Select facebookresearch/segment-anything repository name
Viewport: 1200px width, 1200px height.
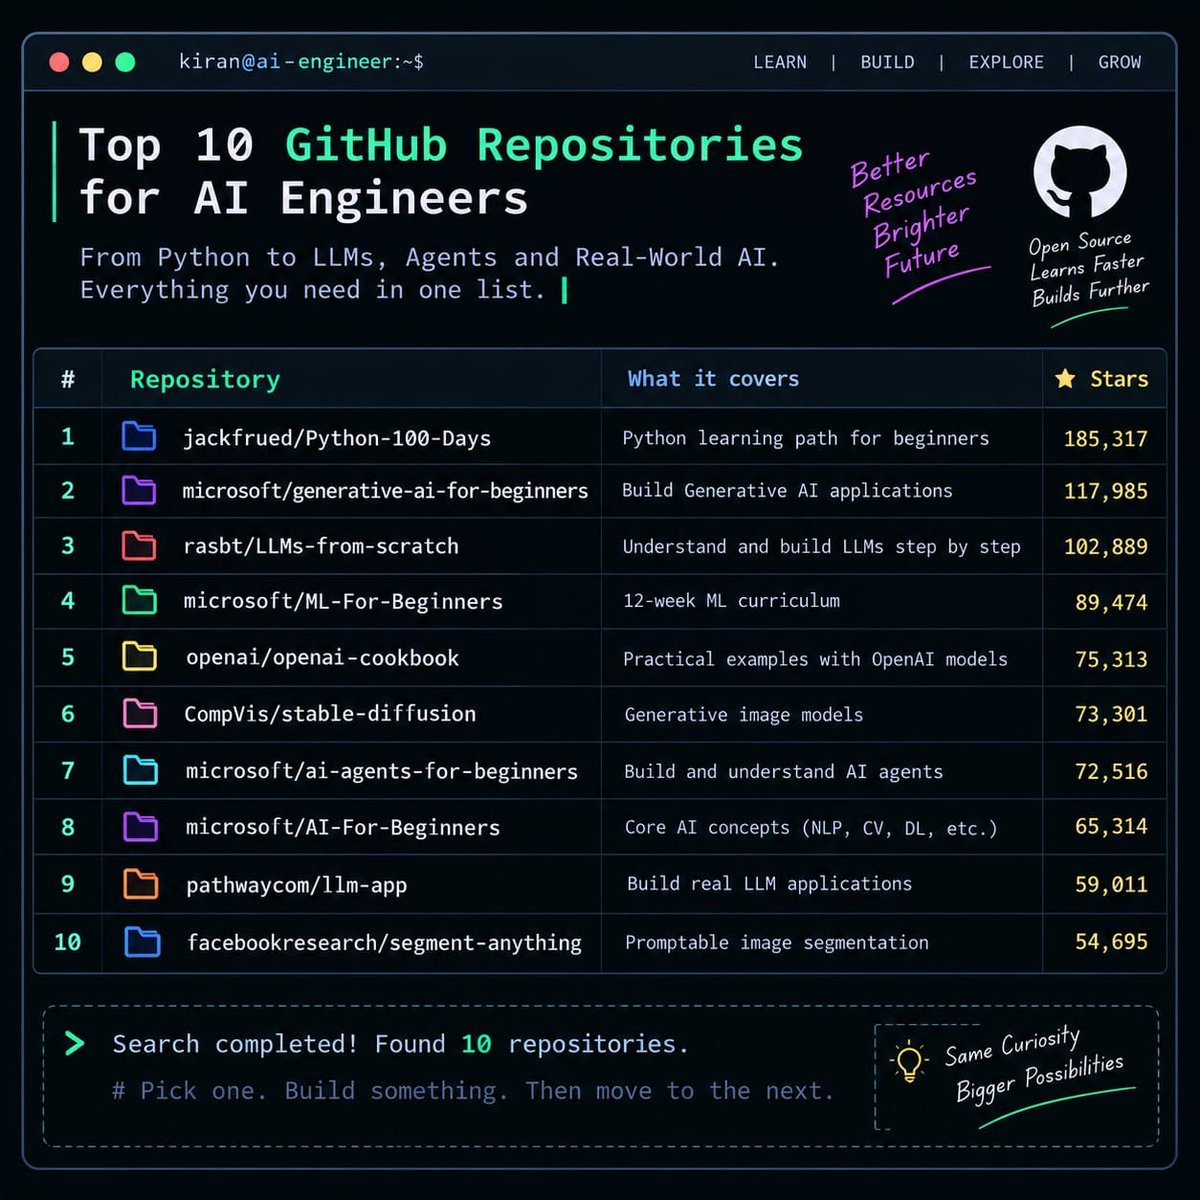[x=384, y=943]
